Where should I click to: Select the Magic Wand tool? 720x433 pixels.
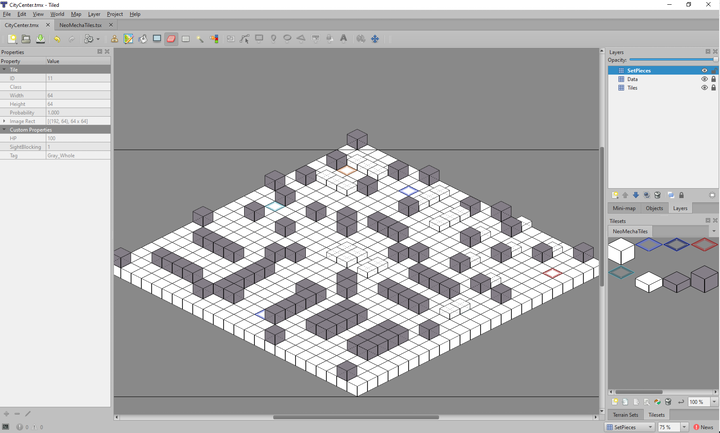pos(200,39)
